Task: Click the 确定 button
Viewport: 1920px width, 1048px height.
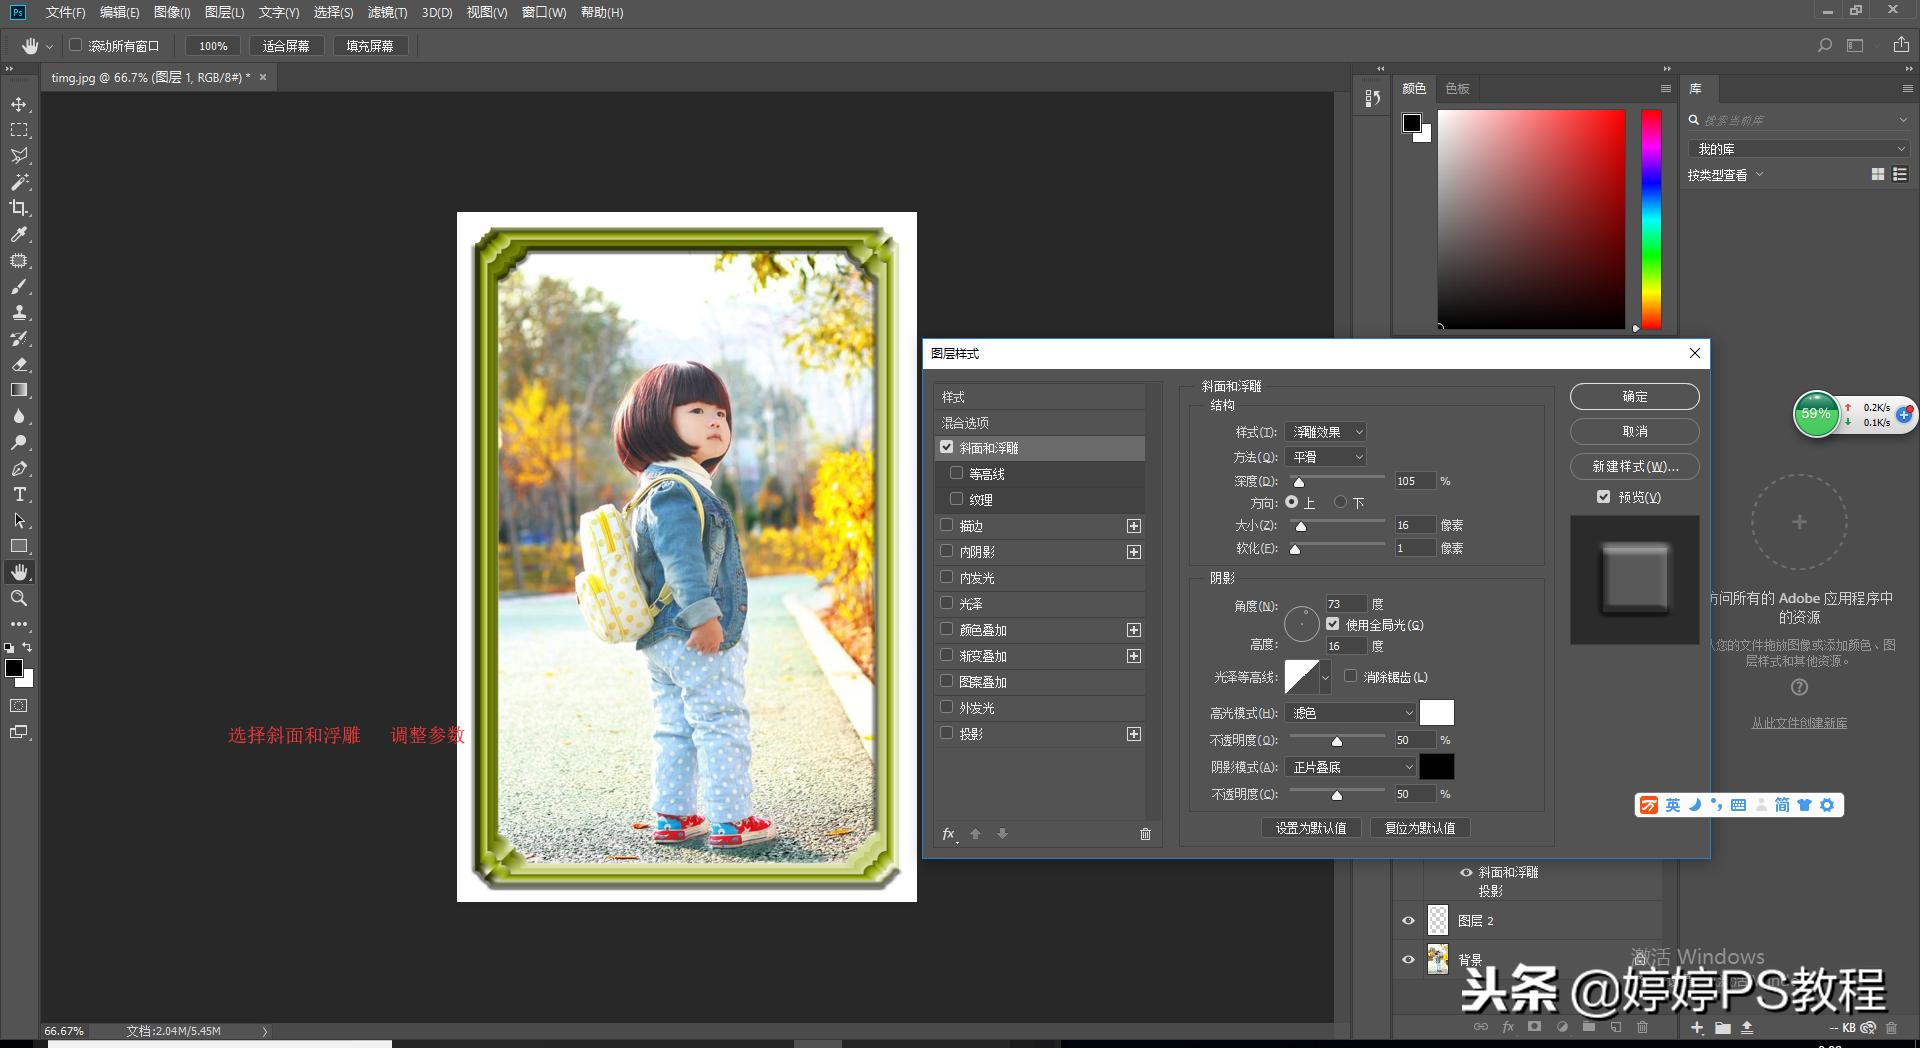Action: pos(1634,397)
